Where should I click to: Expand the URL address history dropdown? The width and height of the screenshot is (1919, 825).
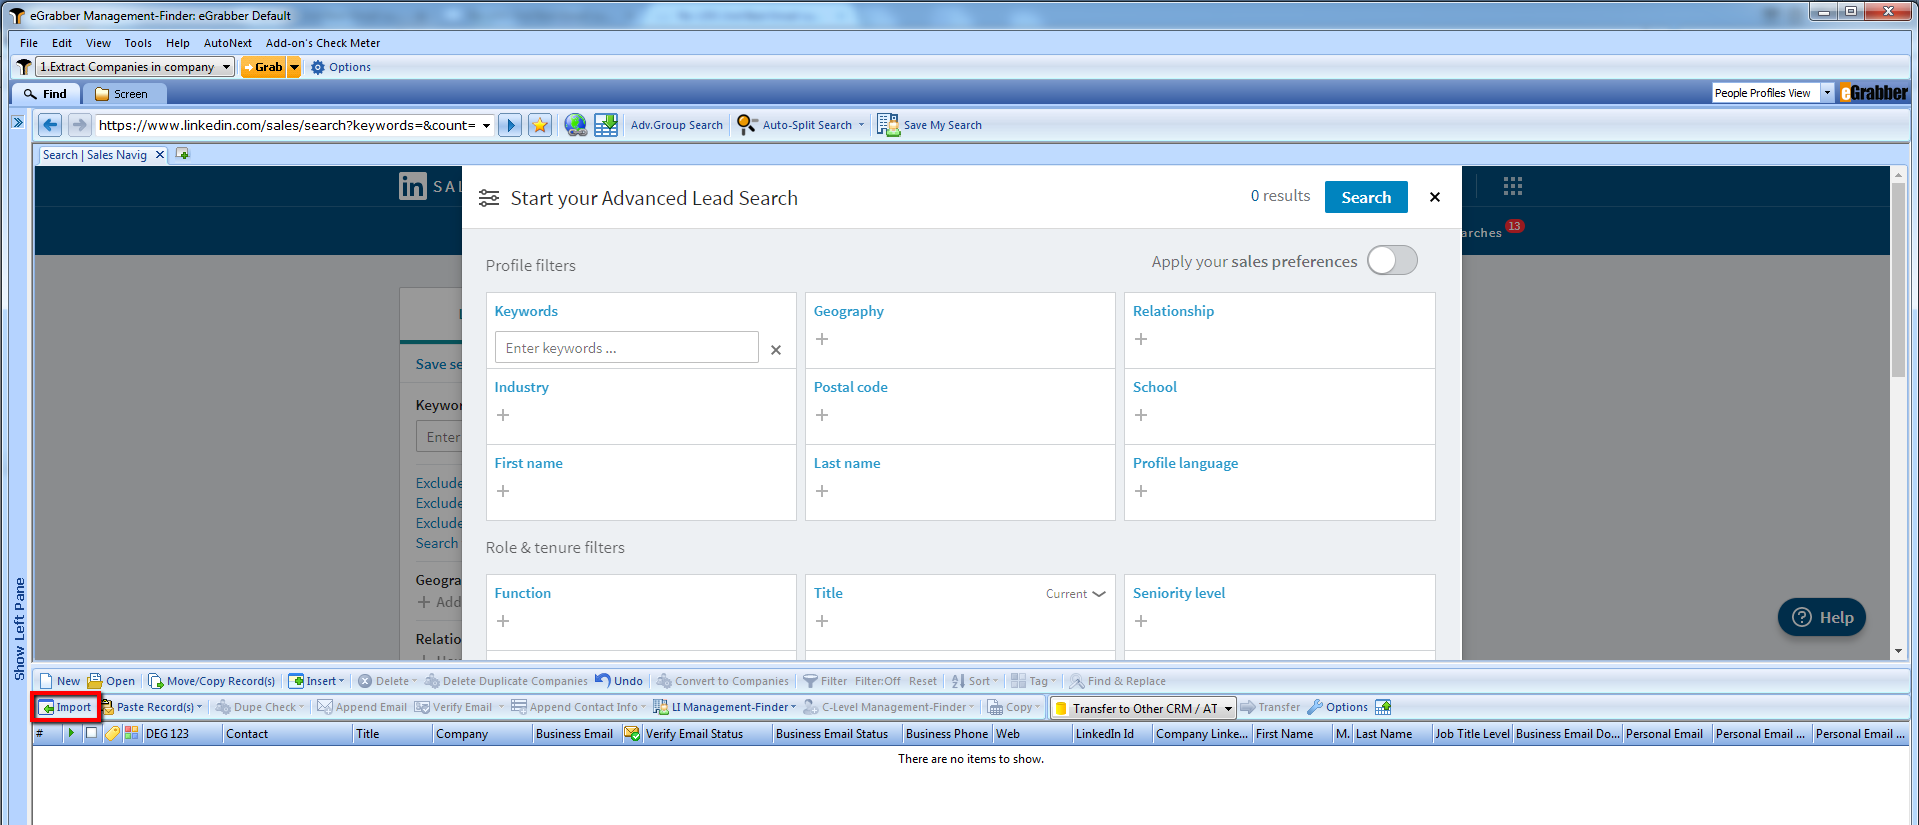487,125
